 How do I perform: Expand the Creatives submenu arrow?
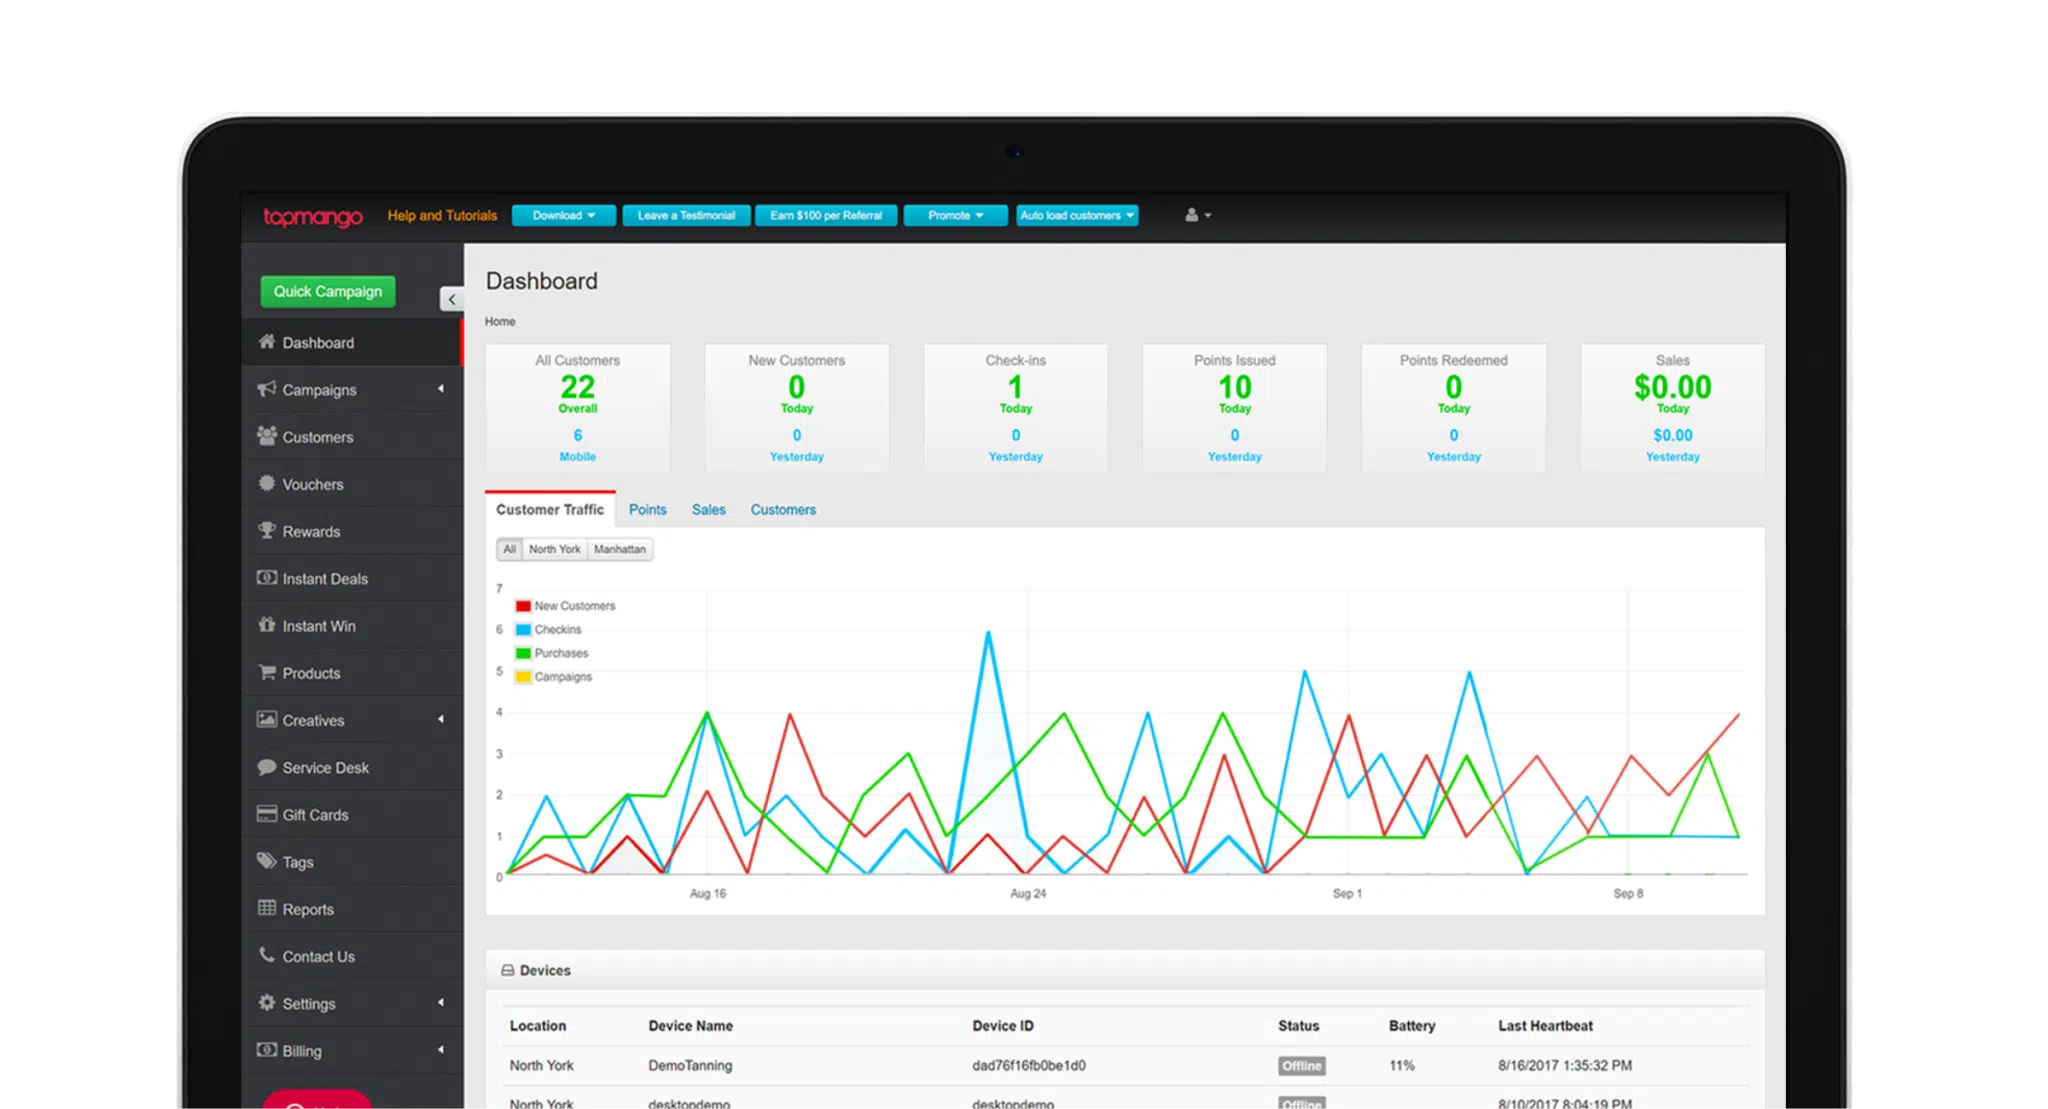tap(441, 719)
